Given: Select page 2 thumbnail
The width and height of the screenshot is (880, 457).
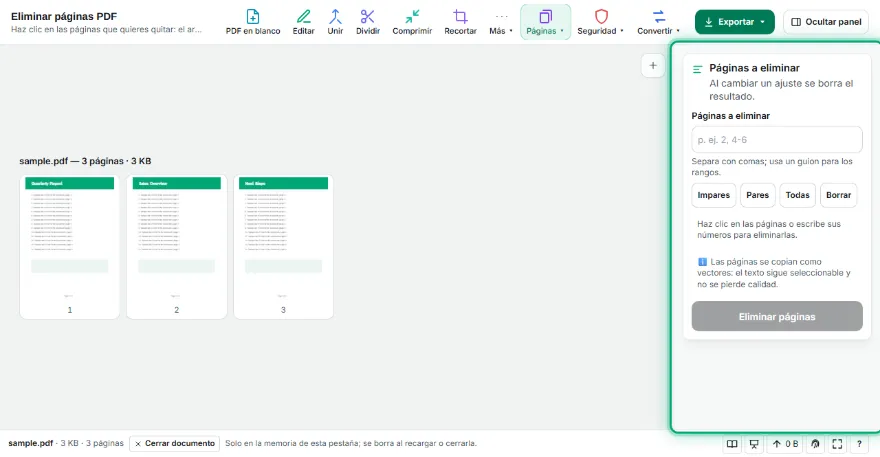Looking at the screenshot, I should [x=176, y=247].
